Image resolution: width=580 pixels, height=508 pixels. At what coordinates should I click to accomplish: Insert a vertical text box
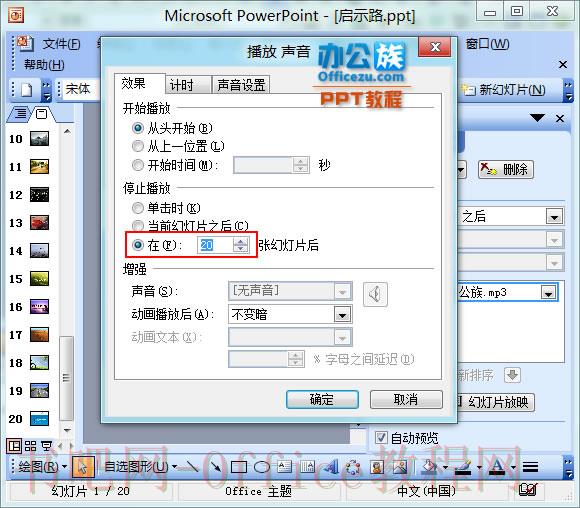(x=307, y=467)
